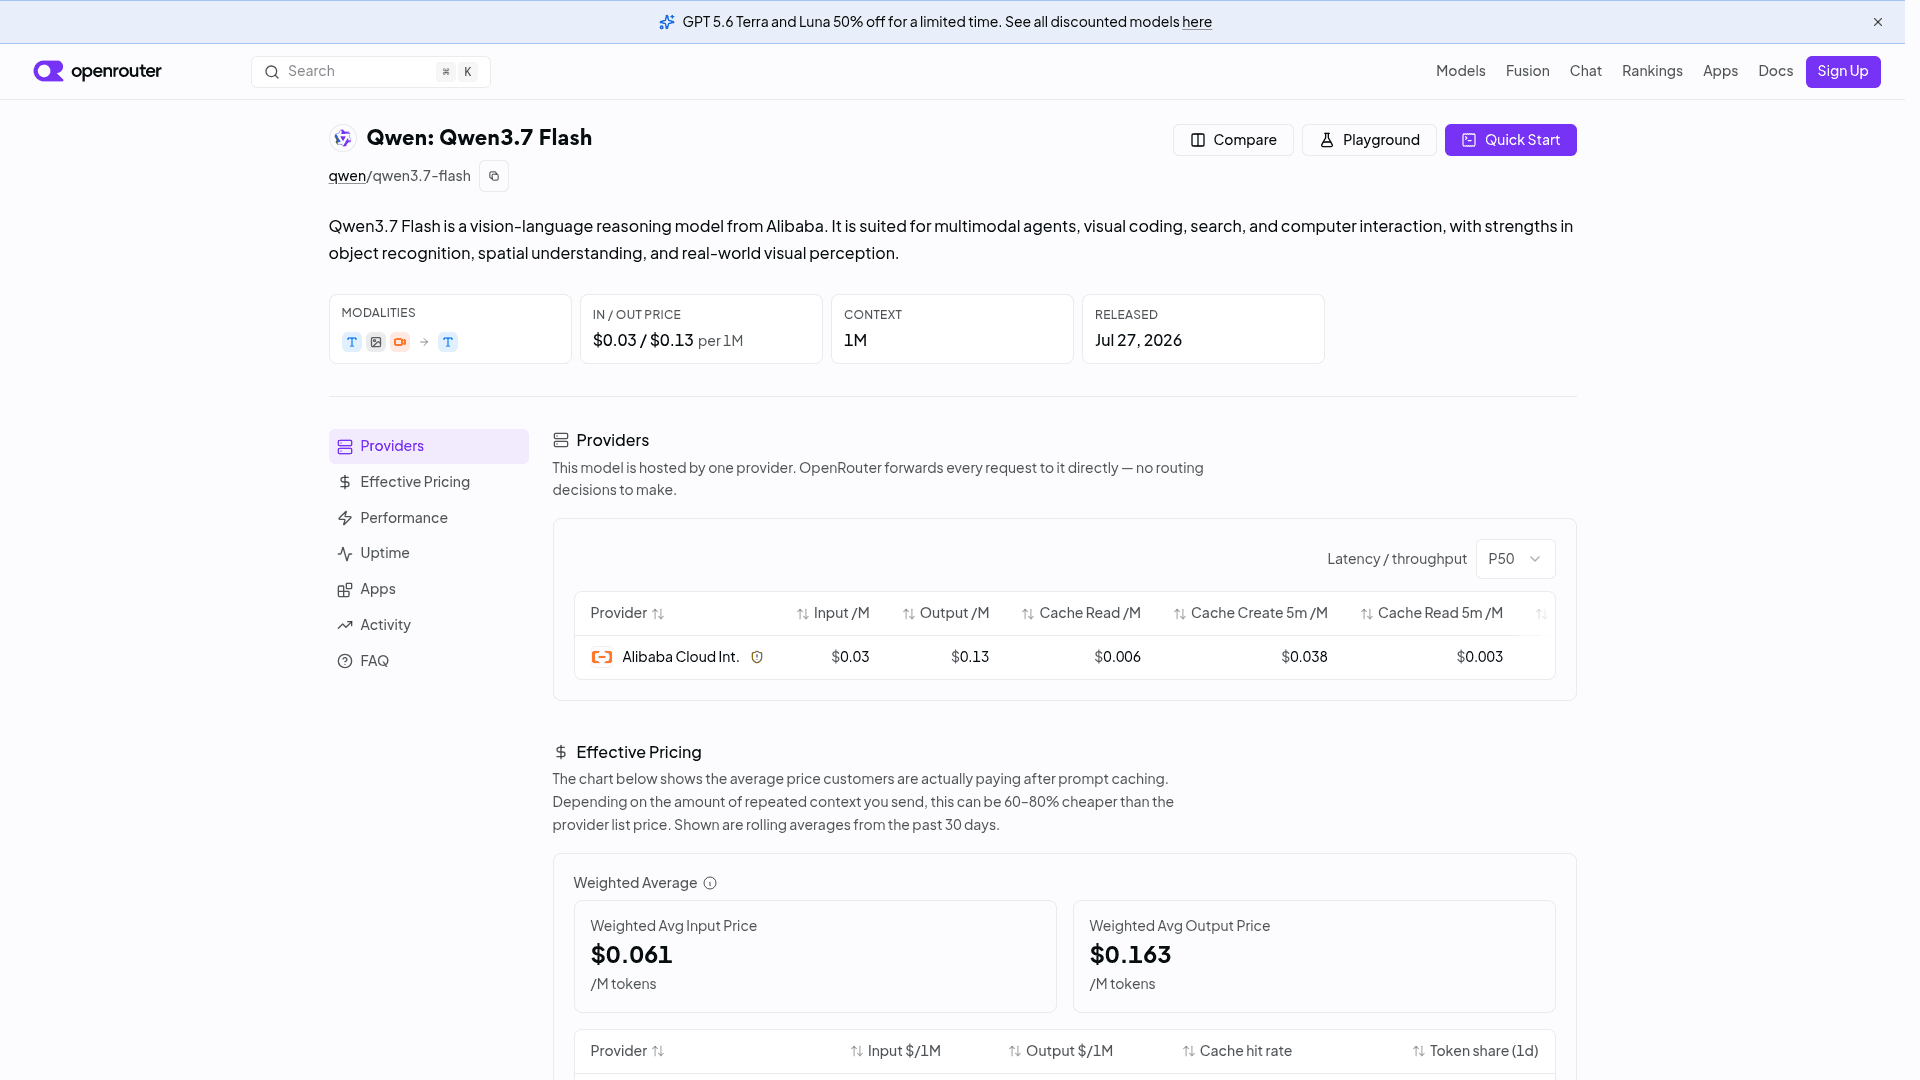This screenshot has width=1920, height=1080.
Task: Open the Models nav item
Action: click(1460, 71)
